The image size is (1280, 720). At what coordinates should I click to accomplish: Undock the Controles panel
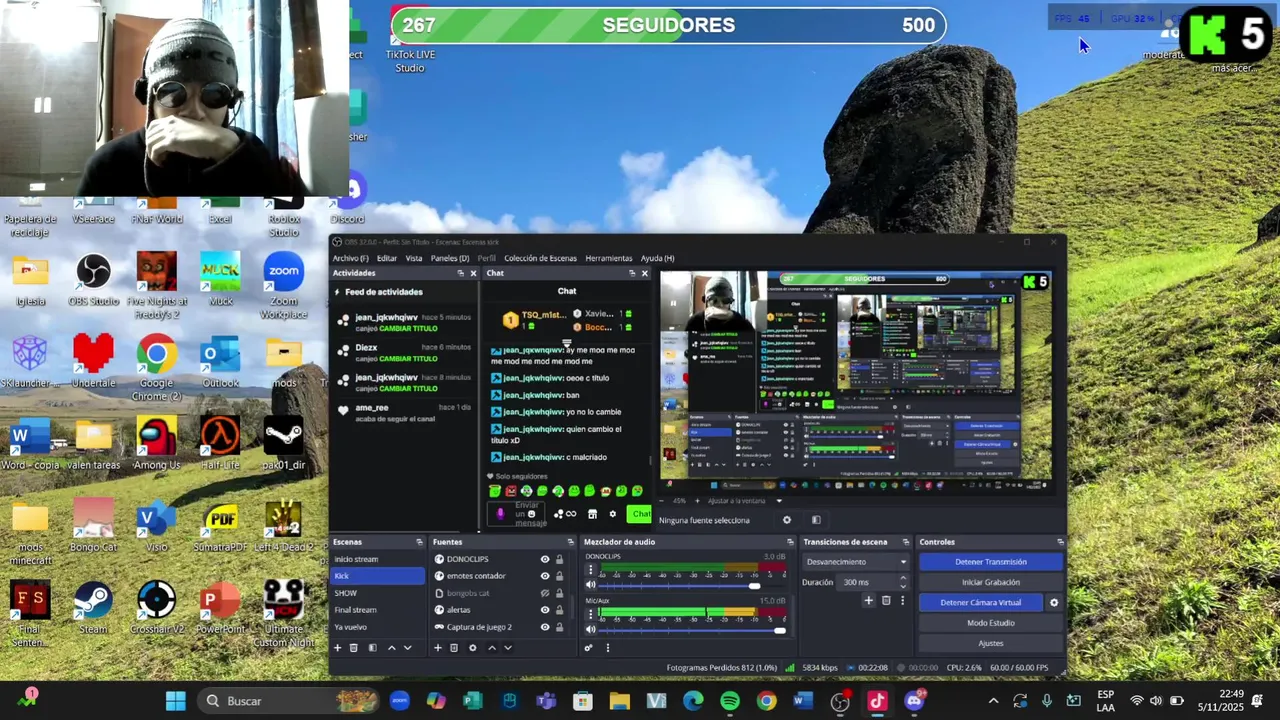pyautogui.click(x=1060, y=542)
